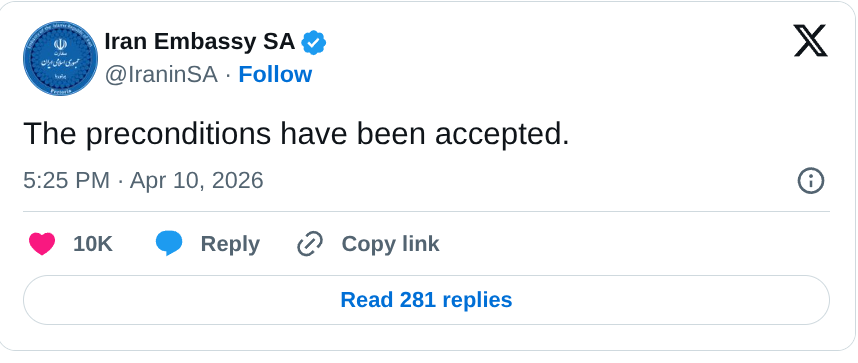Screen dimensions: 858x363
Task: Open Read 281 replies
Action: point(426,300)
